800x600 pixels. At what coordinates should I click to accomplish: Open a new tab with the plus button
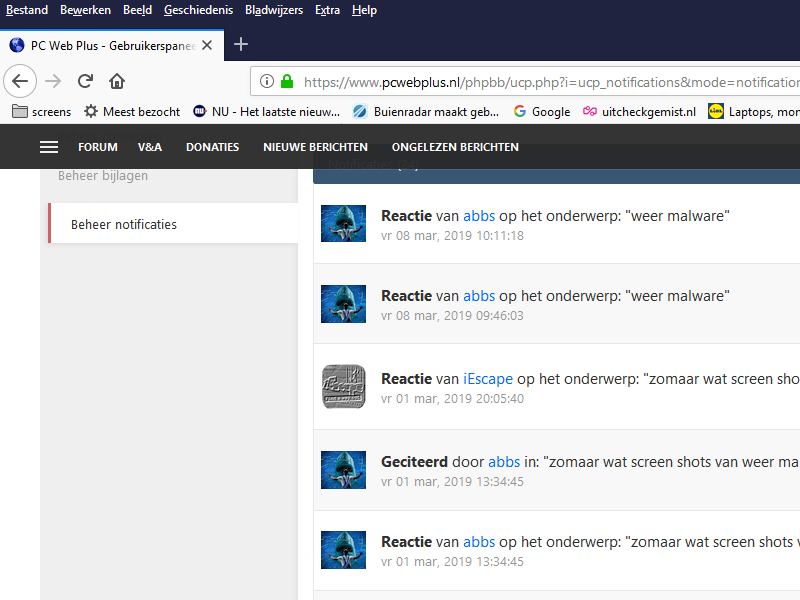tap(241, 44)
